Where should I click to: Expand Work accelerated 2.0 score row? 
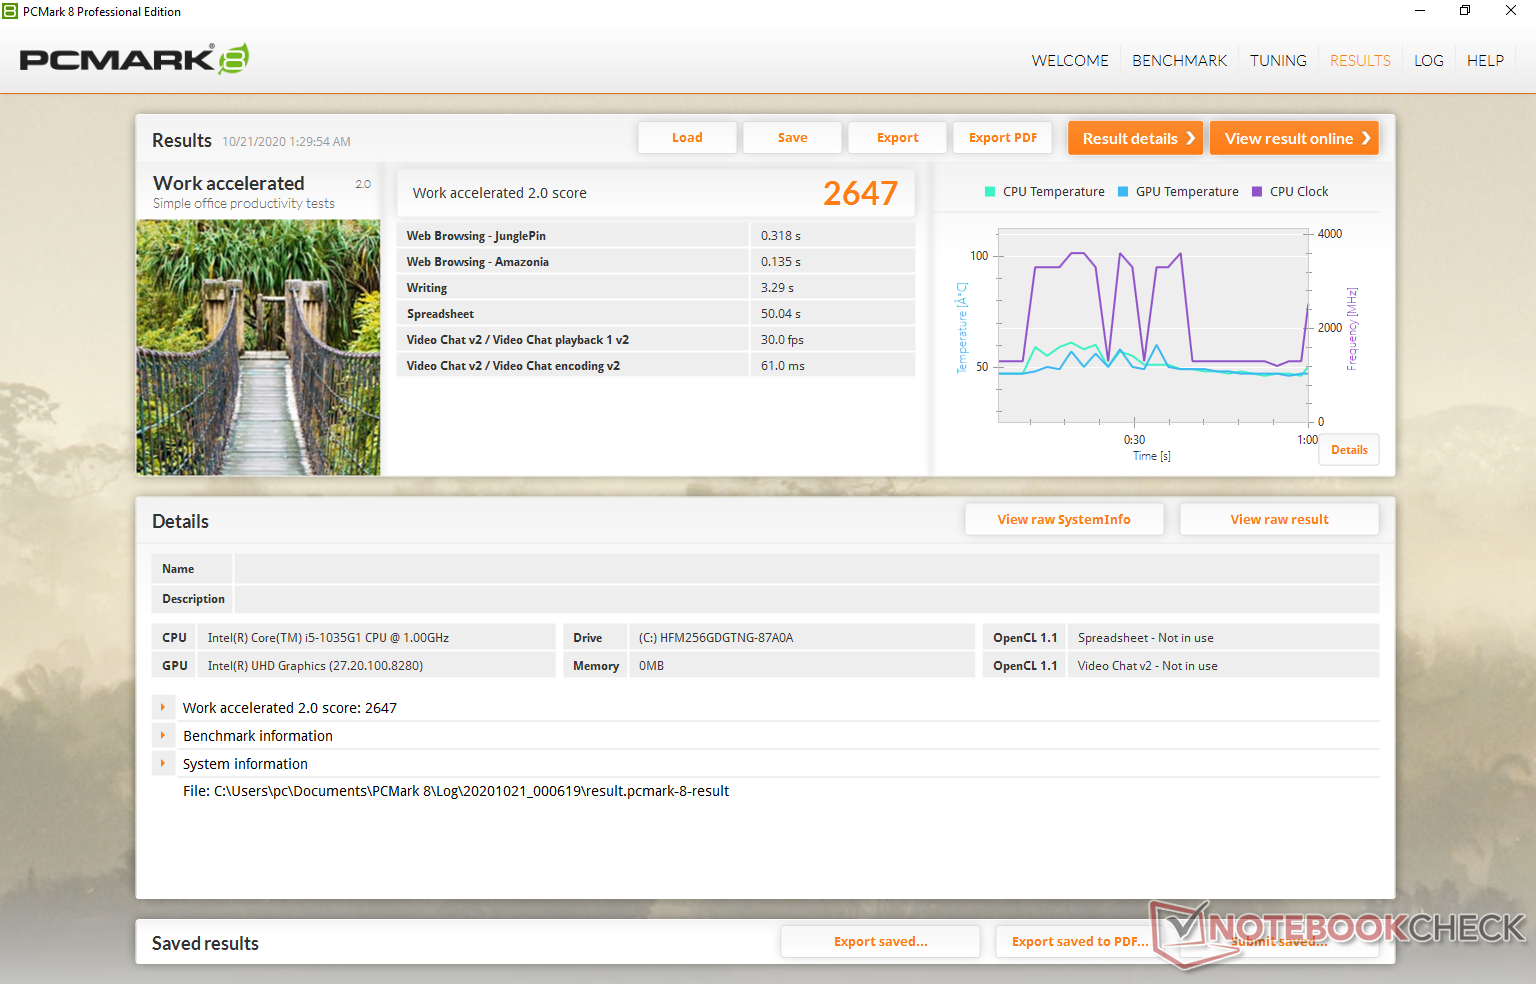click(162, 707)
